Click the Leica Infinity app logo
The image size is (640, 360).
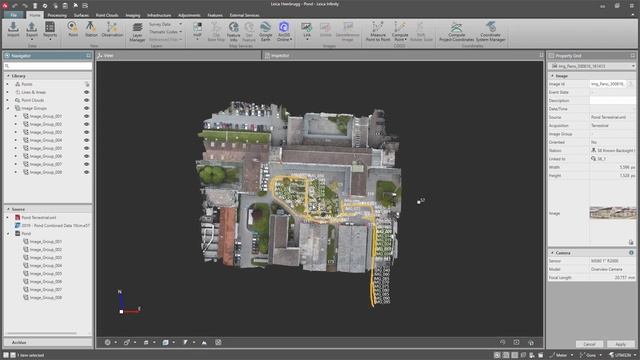5,6
